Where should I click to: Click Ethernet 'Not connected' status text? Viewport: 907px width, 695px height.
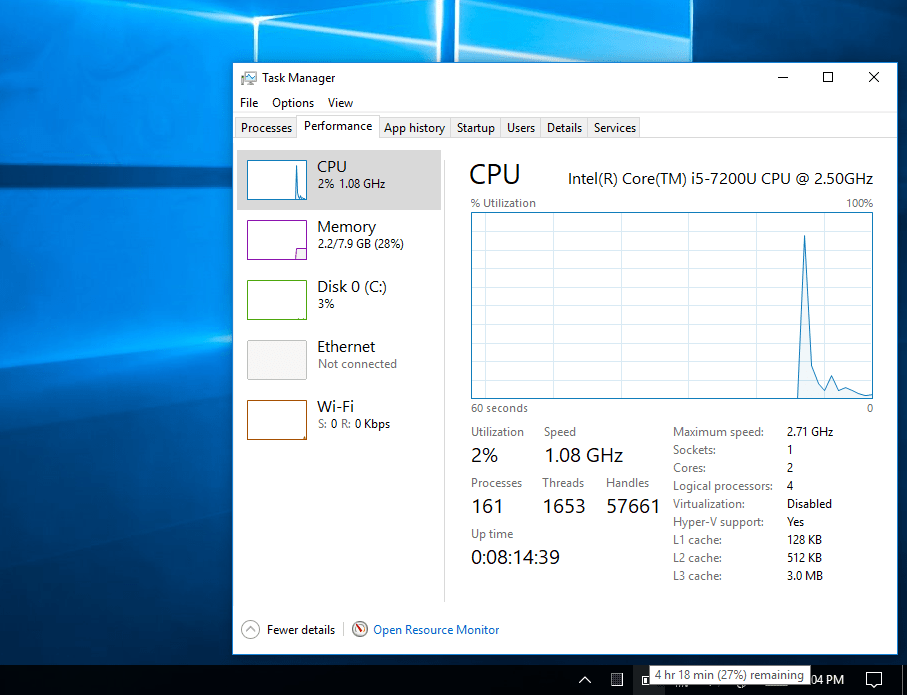357,364
